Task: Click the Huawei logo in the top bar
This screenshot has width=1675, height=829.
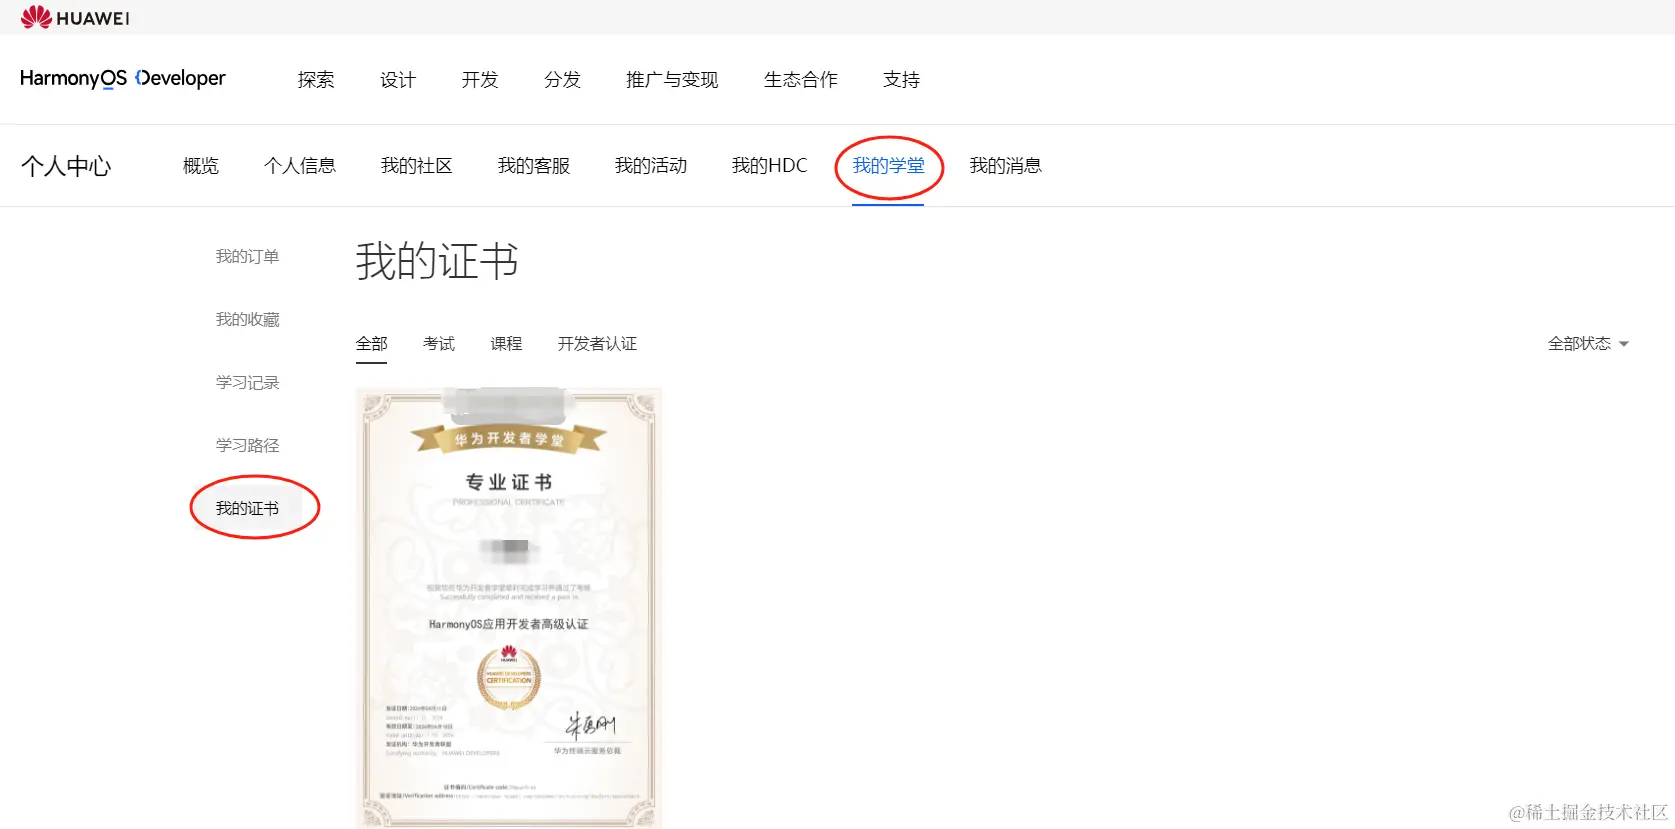Action: (x=75, y=17)
